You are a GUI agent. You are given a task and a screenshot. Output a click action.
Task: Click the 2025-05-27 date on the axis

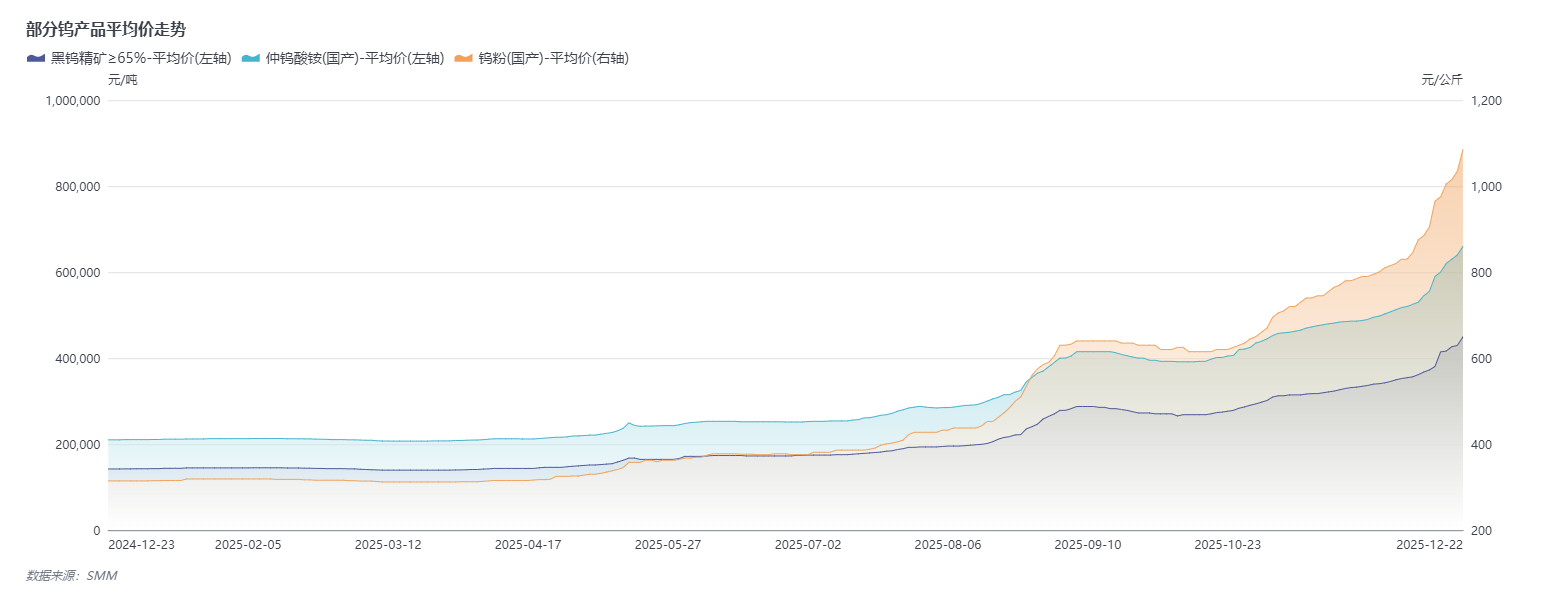coord(668,545)
